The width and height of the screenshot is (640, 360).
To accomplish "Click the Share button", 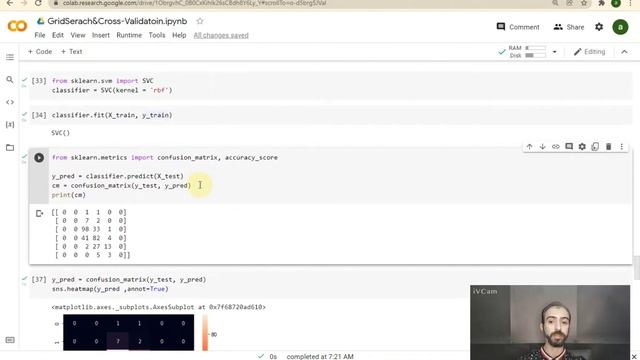I will (x=569, y=27).
